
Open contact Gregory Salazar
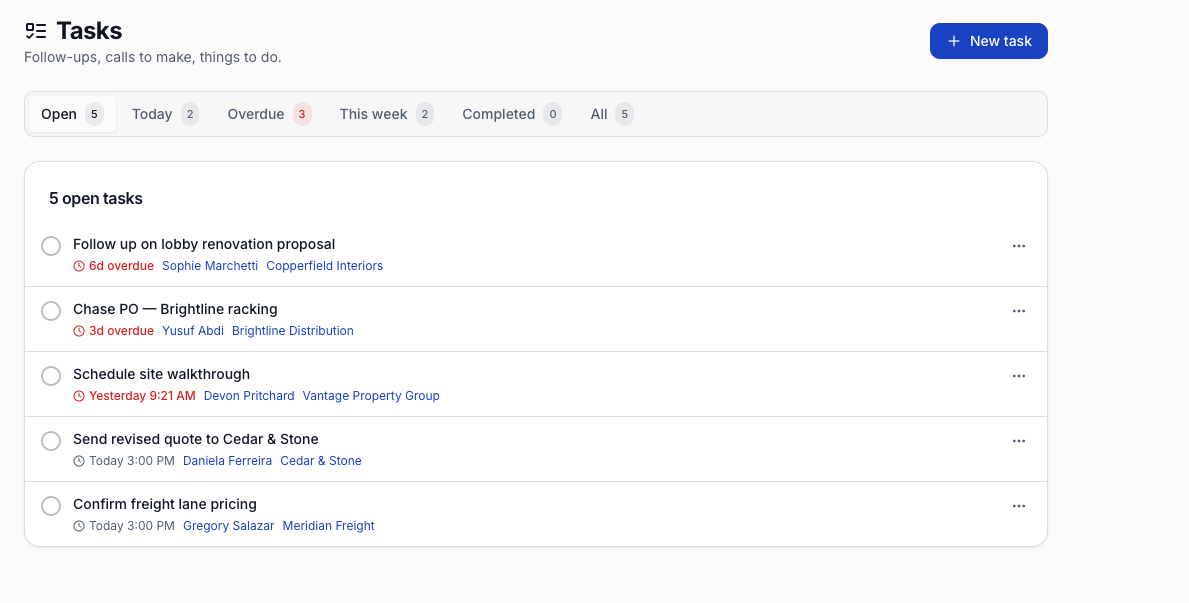[x=228, y=526]
